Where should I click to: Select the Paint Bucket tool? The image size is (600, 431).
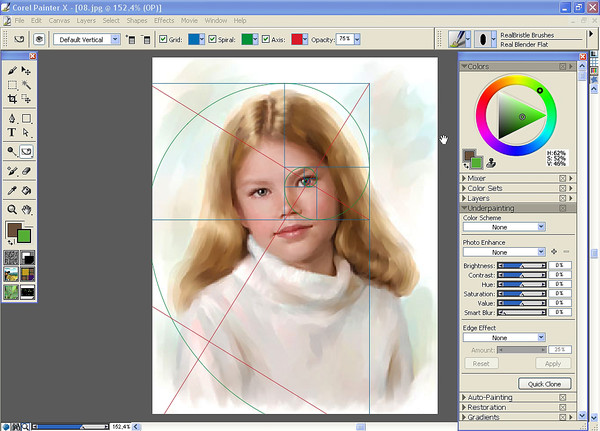coord(26,190)
